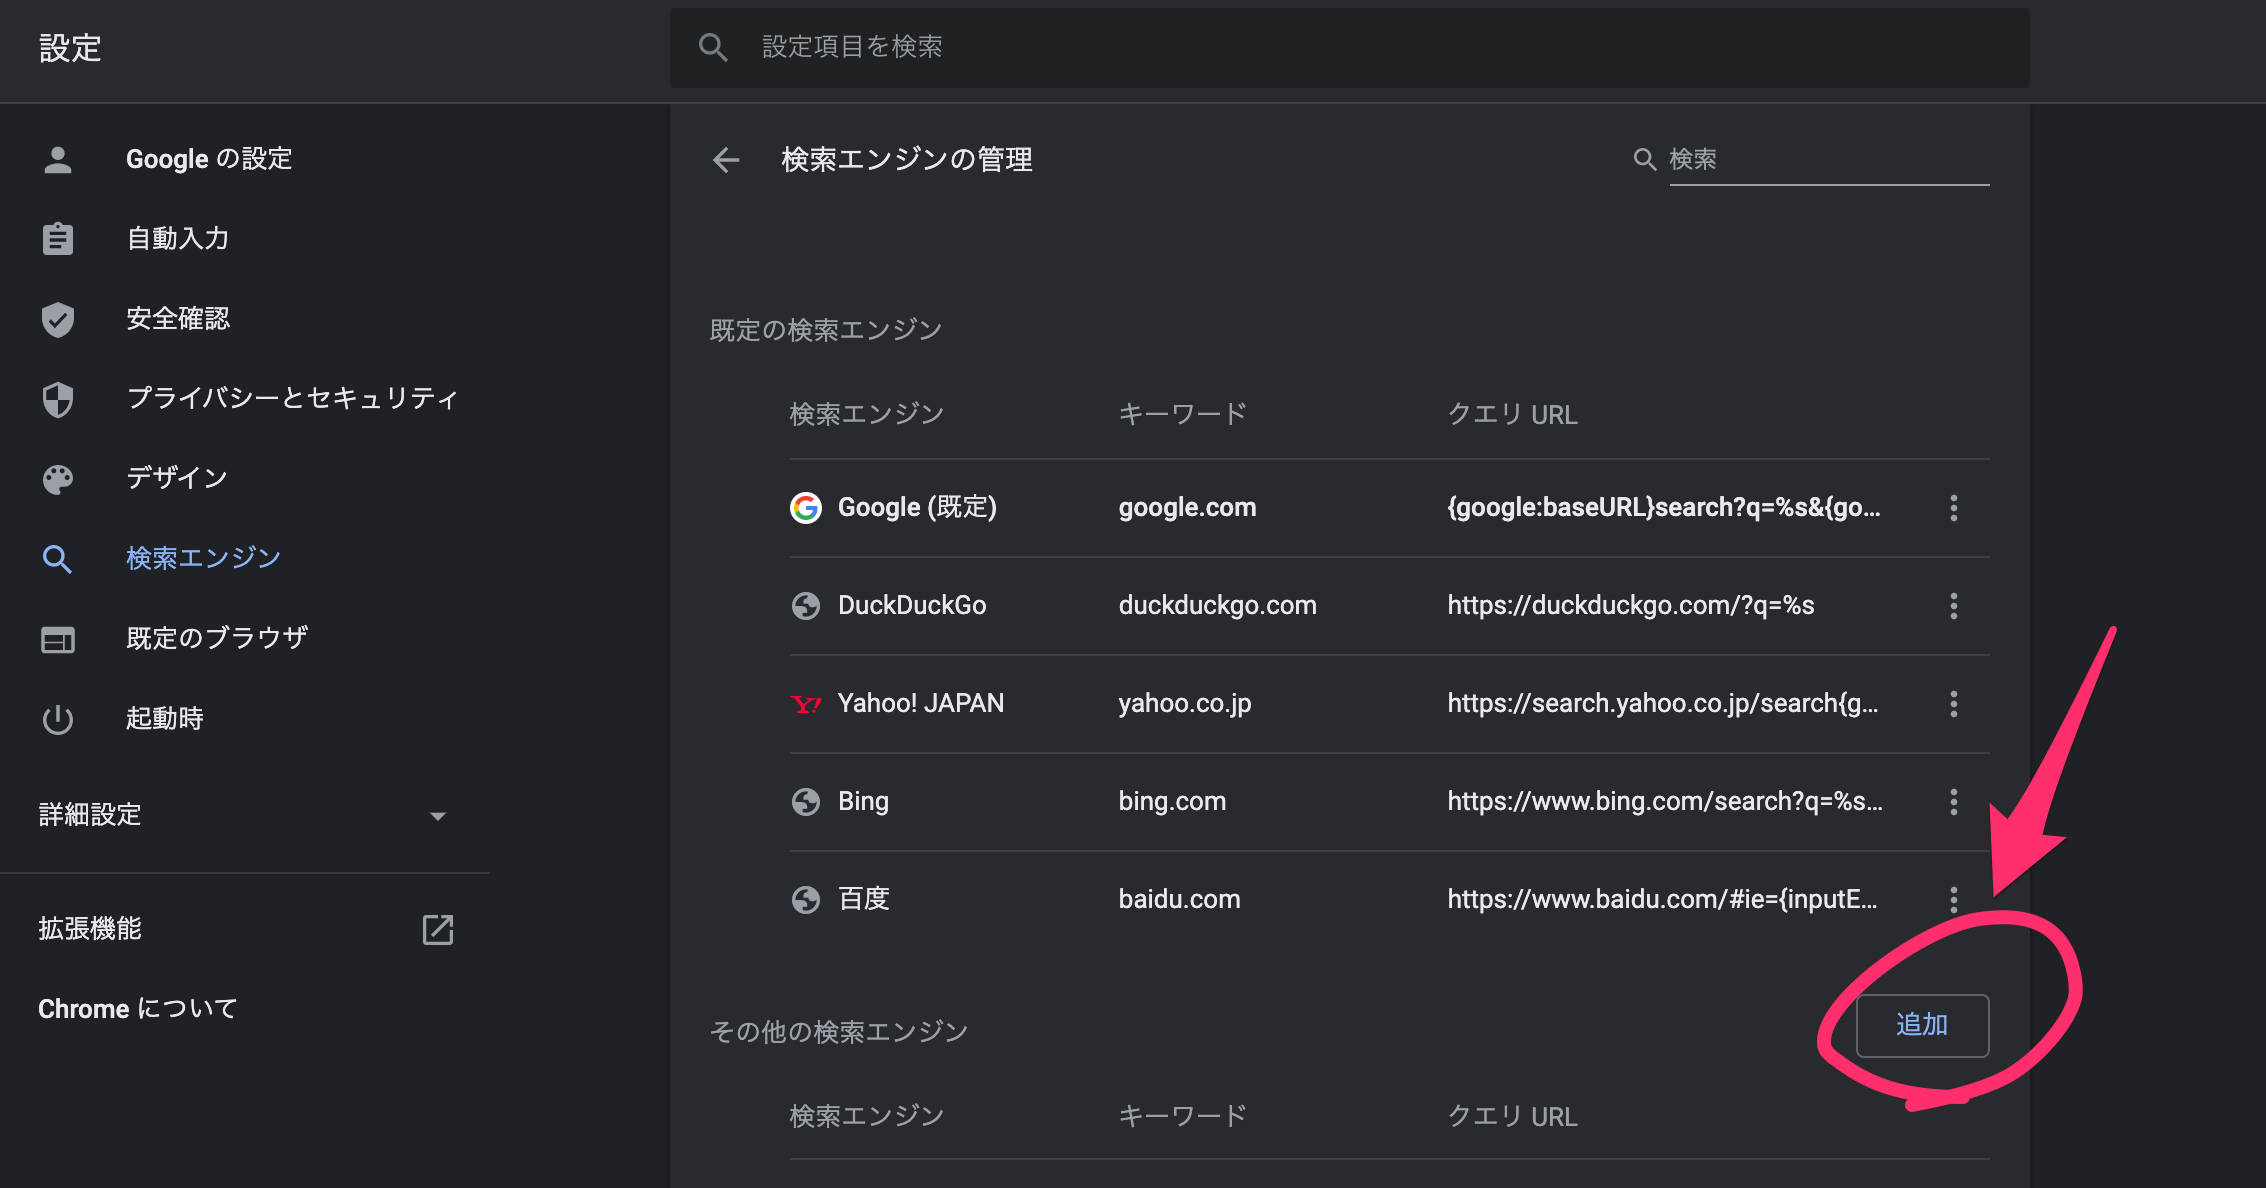Open the three-dot menu for 百度

[x=1953, y=900]
